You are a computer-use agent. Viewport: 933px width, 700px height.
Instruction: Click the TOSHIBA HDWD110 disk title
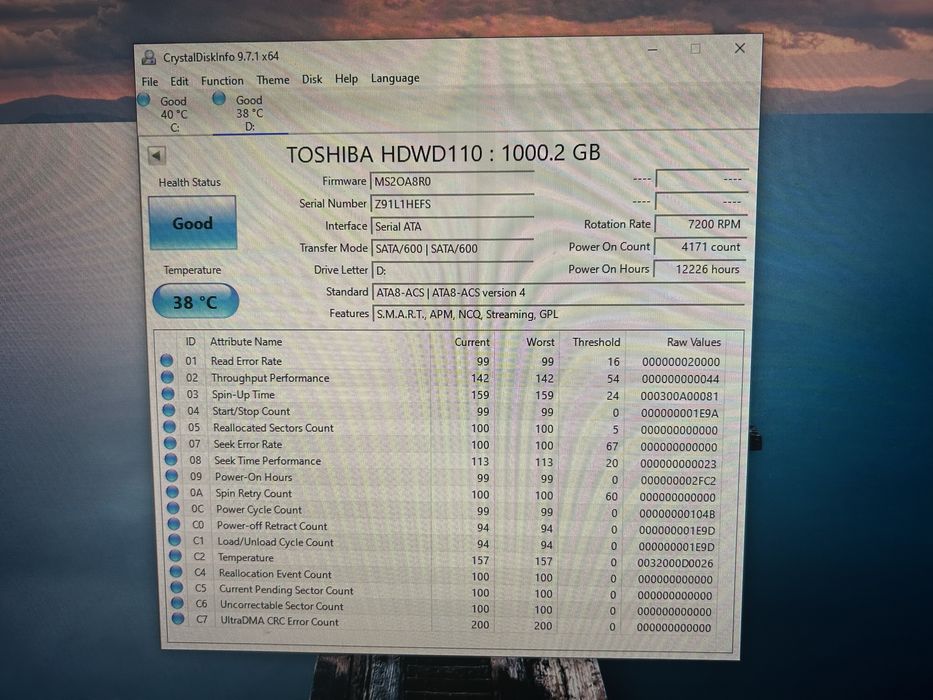[443, 154]
